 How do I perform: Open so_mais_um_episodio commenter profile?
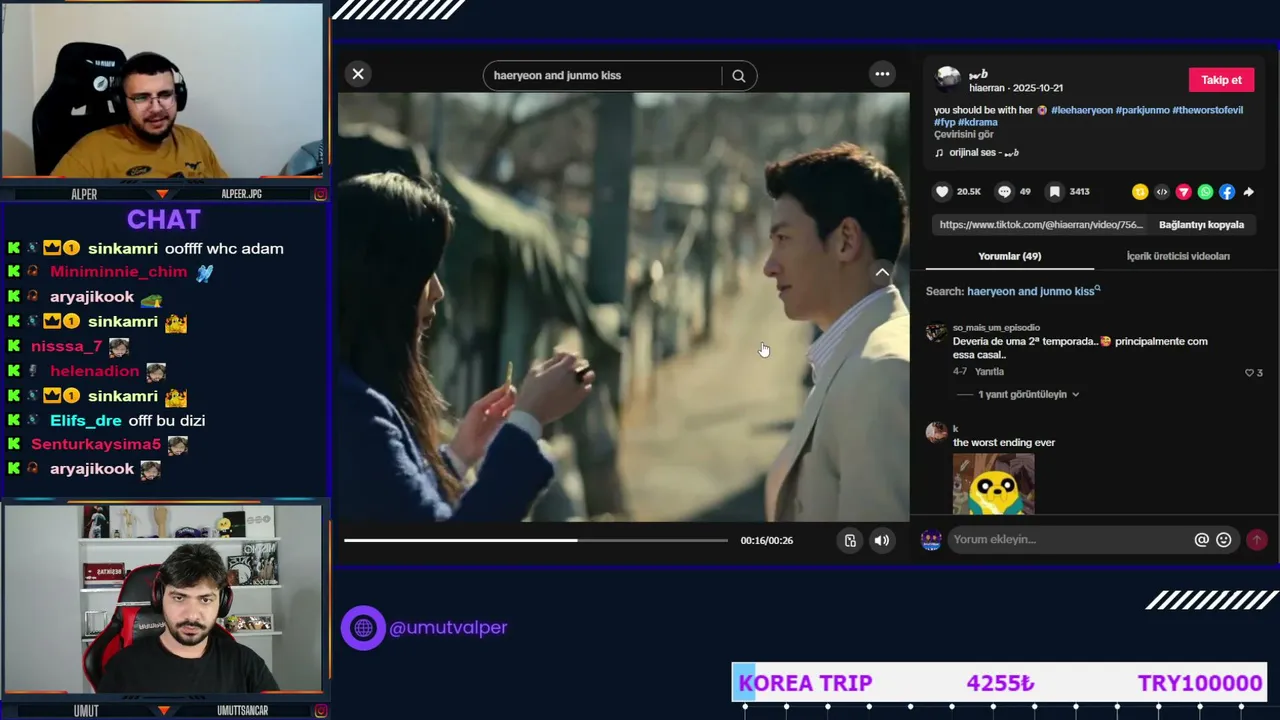pyautogui.click(x=996, y=327)
